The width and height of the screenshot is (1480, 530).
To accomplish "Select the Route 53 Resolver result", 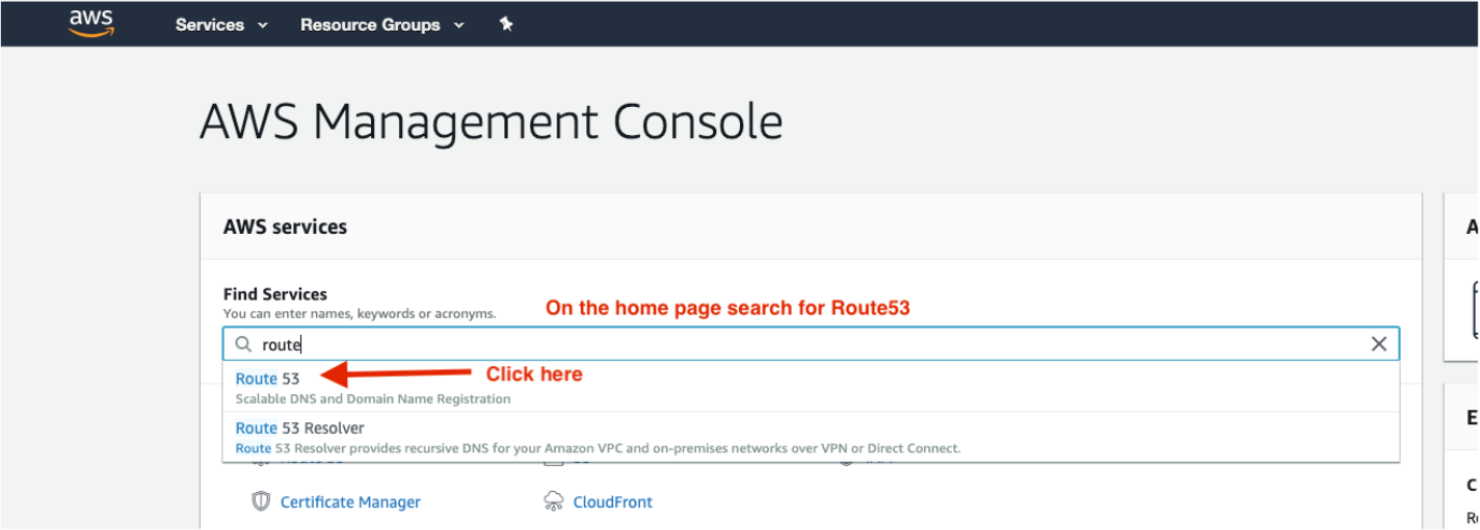I will click(811, 437).
